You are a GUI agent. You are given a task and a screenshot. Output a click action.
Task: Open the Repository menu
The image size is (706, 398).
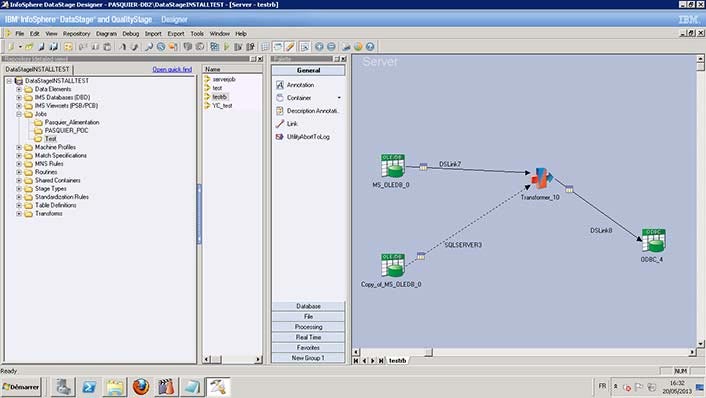tap(76, 34)
